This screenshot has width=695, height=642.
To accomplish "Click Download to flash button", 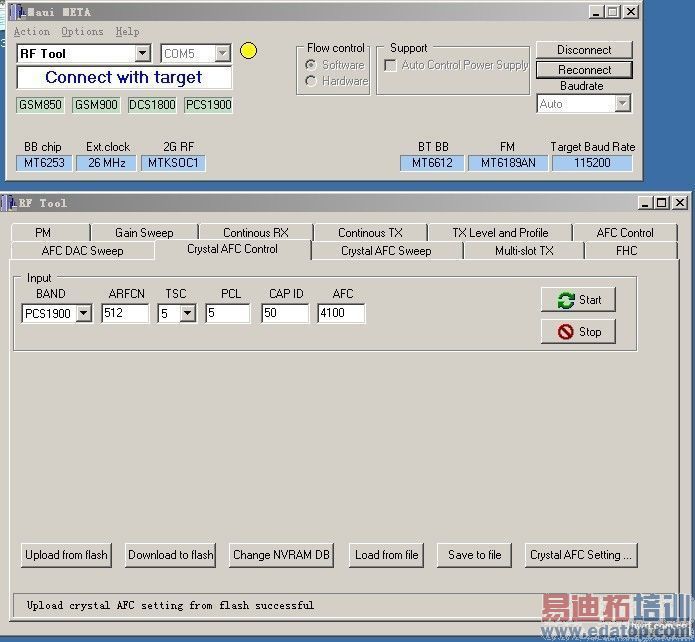I will point(171,555).
